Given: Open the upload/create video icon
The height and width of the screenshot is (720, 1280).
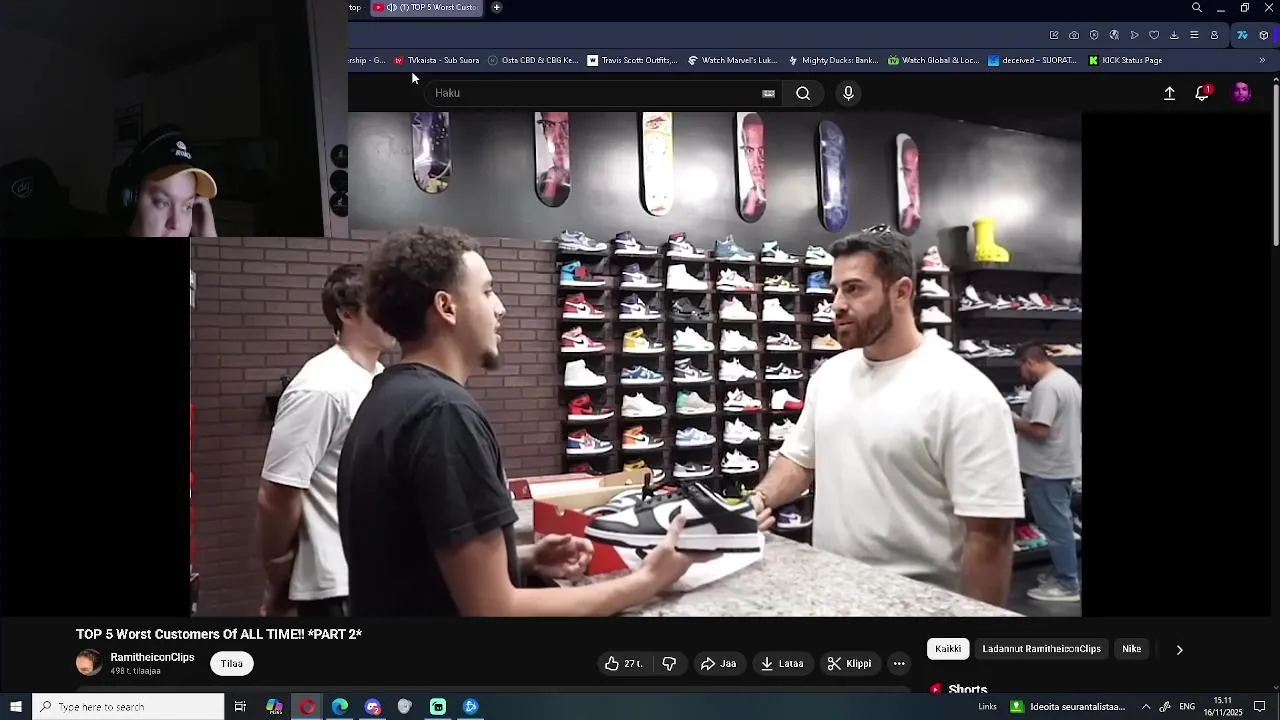Looking at the screenshot, I should (1169, 93).
